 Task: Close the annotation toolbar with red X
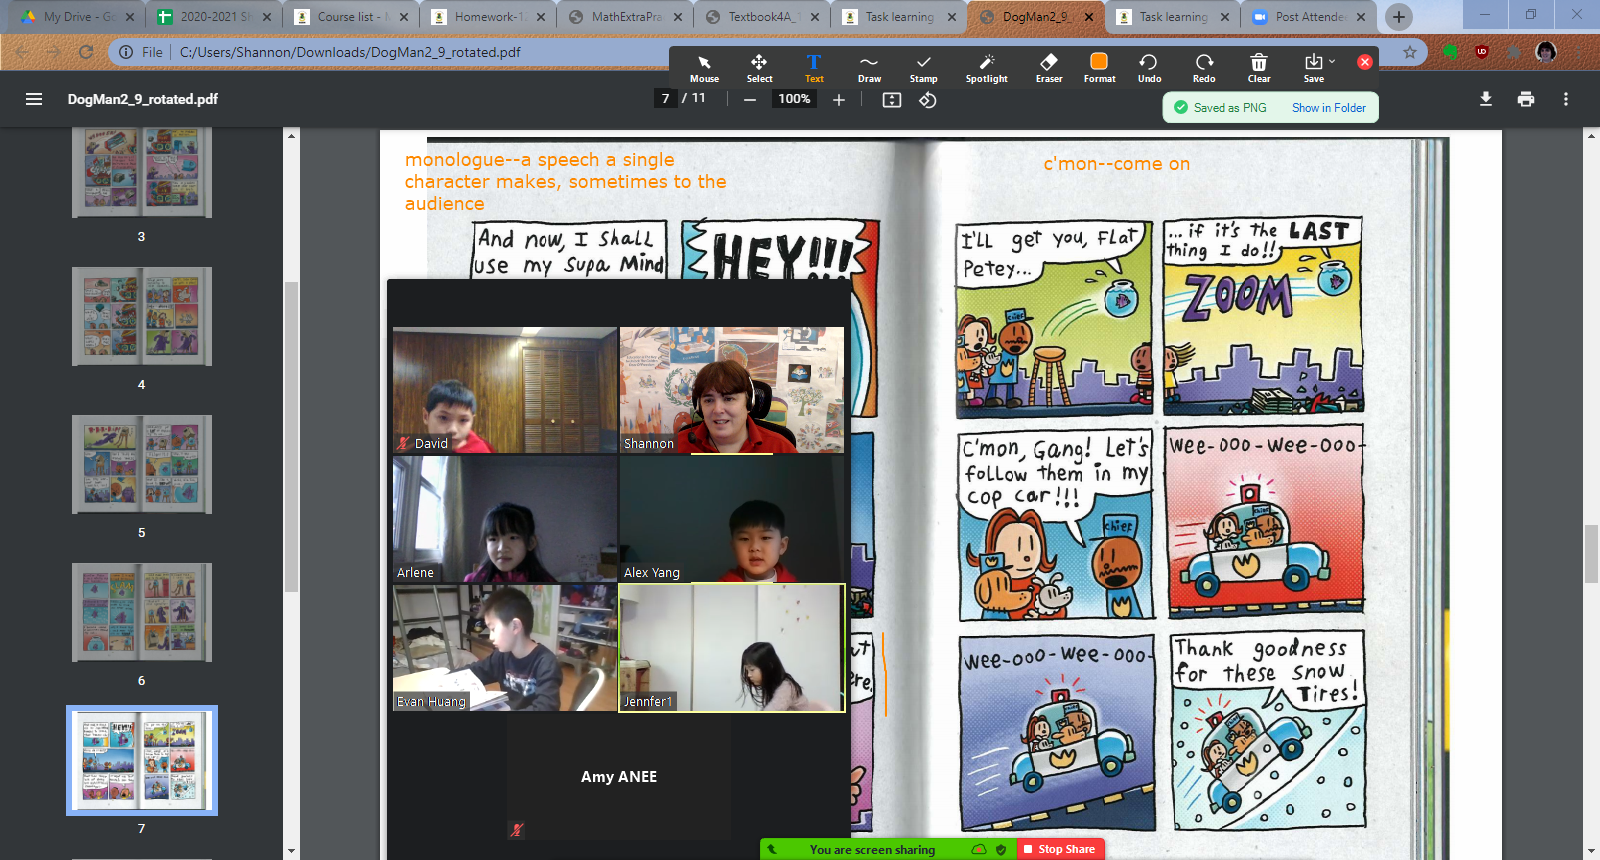point(1364,61)
